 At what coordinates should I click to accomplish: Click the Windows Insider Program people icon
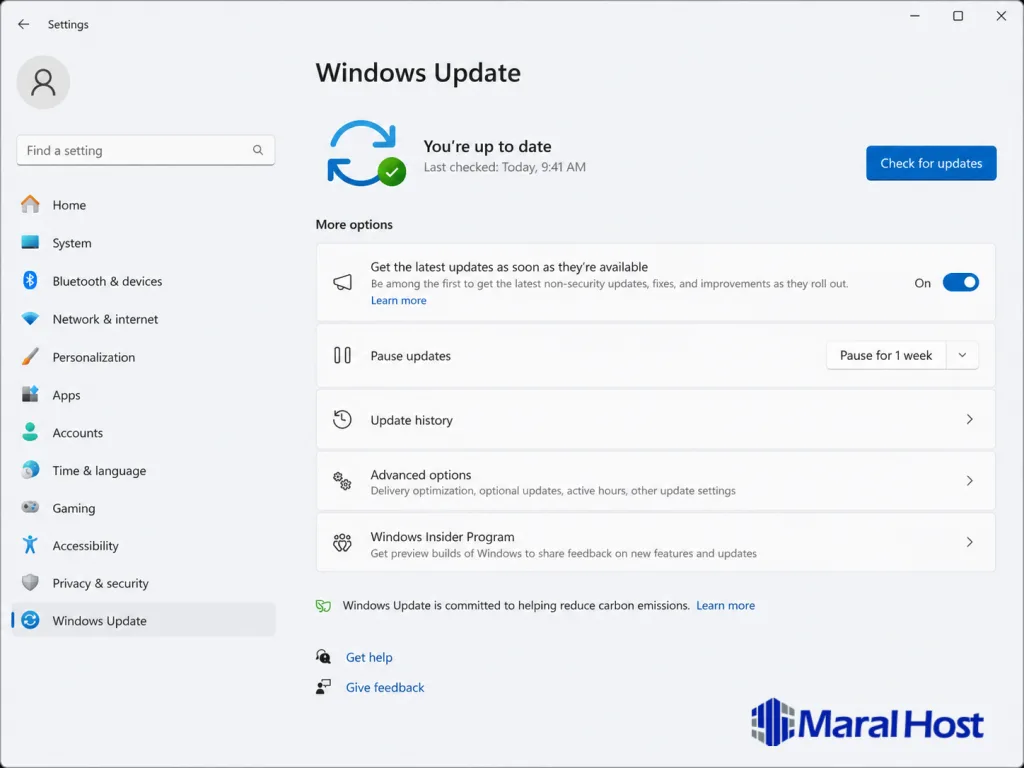(342, 543)
